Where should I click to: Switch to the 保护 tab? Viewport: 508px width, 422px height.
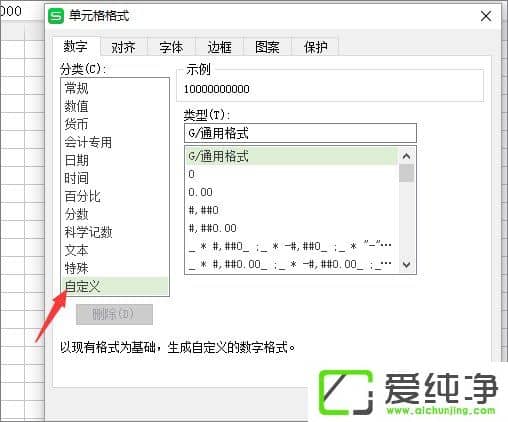point(315,47)
